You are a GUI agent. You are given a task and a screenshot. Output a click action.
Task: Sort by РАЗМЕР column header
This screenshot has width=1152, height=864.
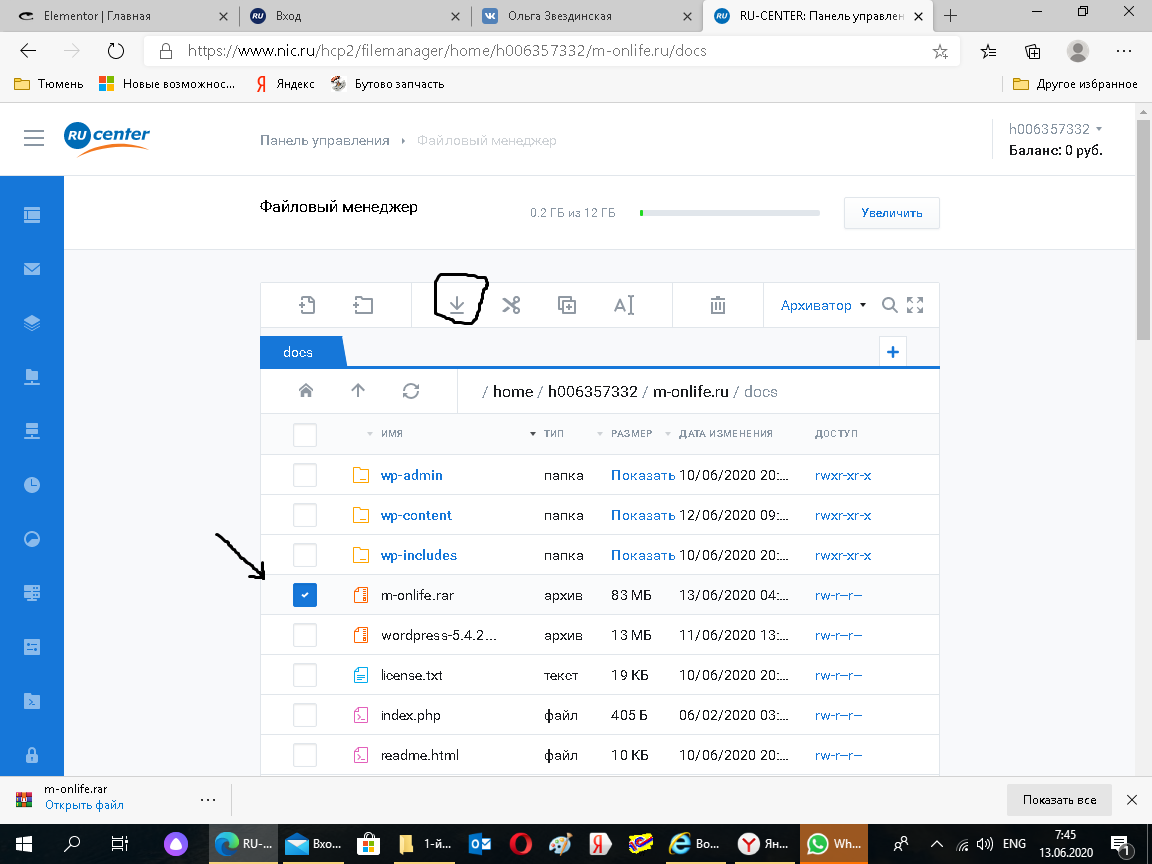[632, 433]
